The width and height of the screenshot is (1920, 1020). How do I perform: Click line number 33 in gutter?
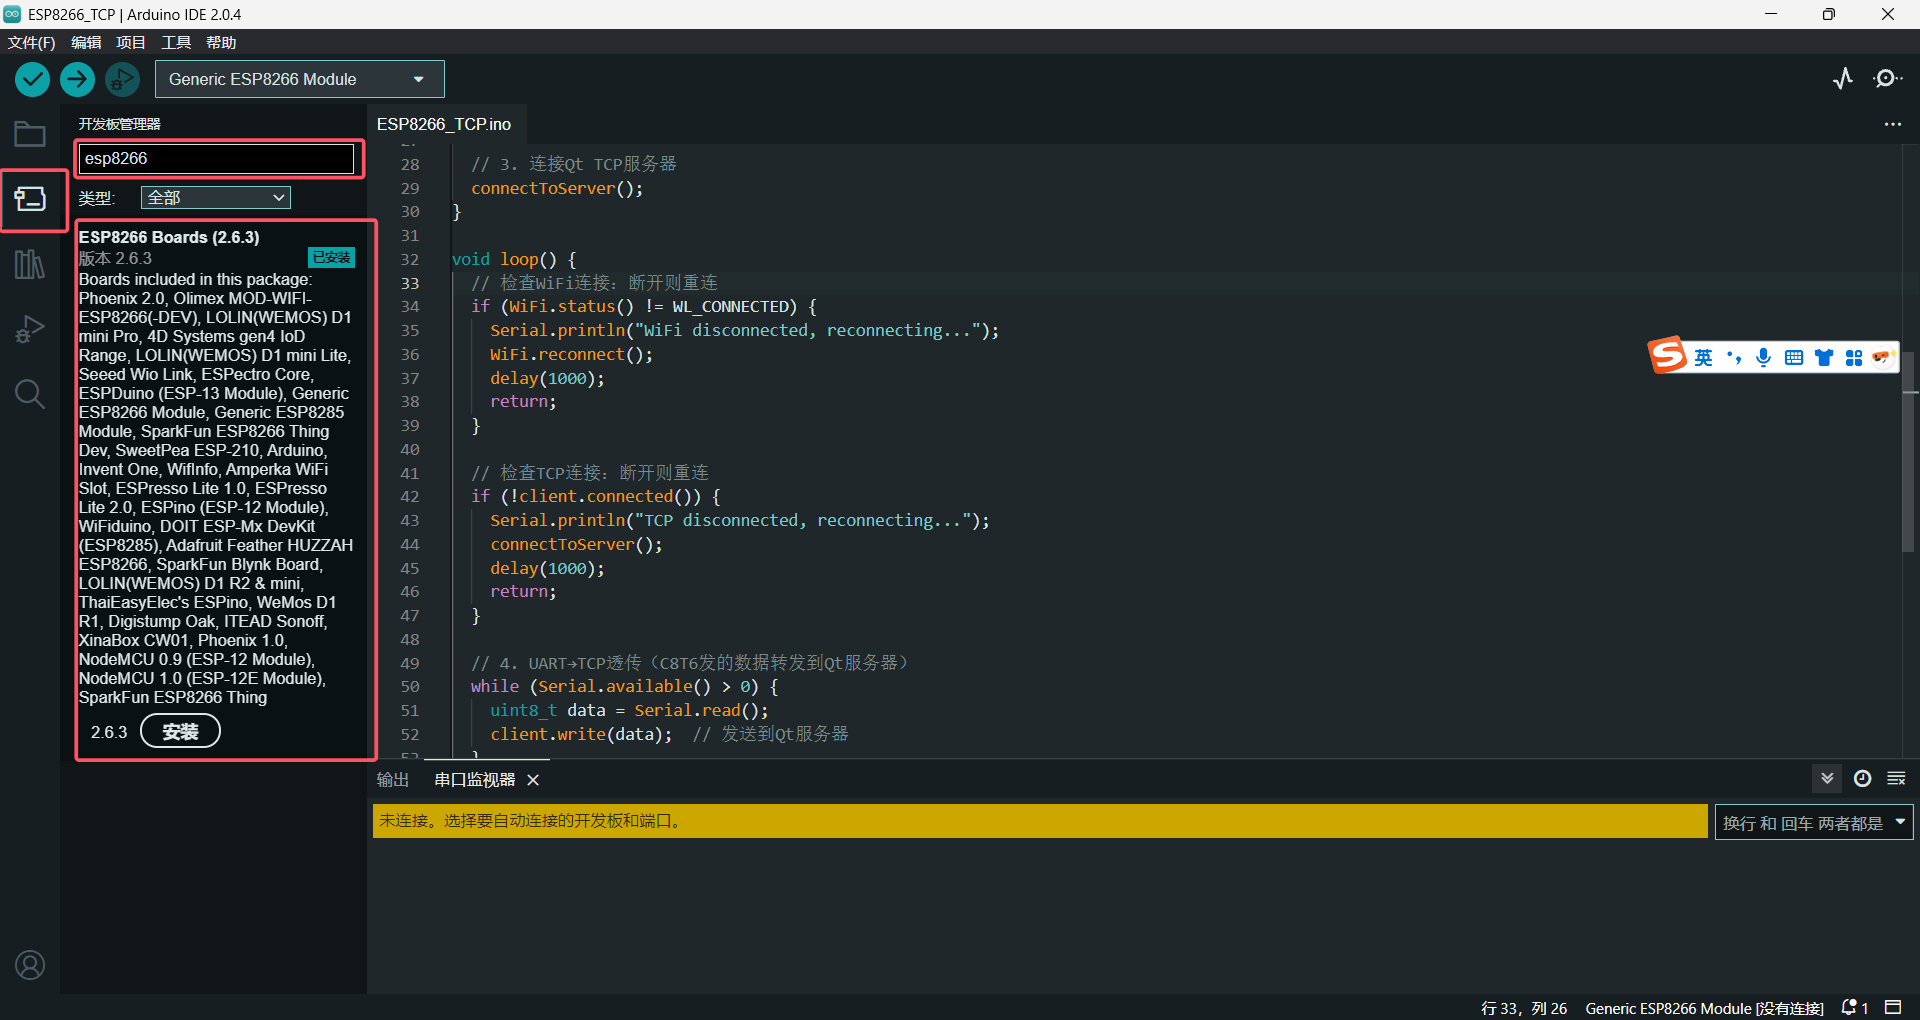tap(410, 283)
